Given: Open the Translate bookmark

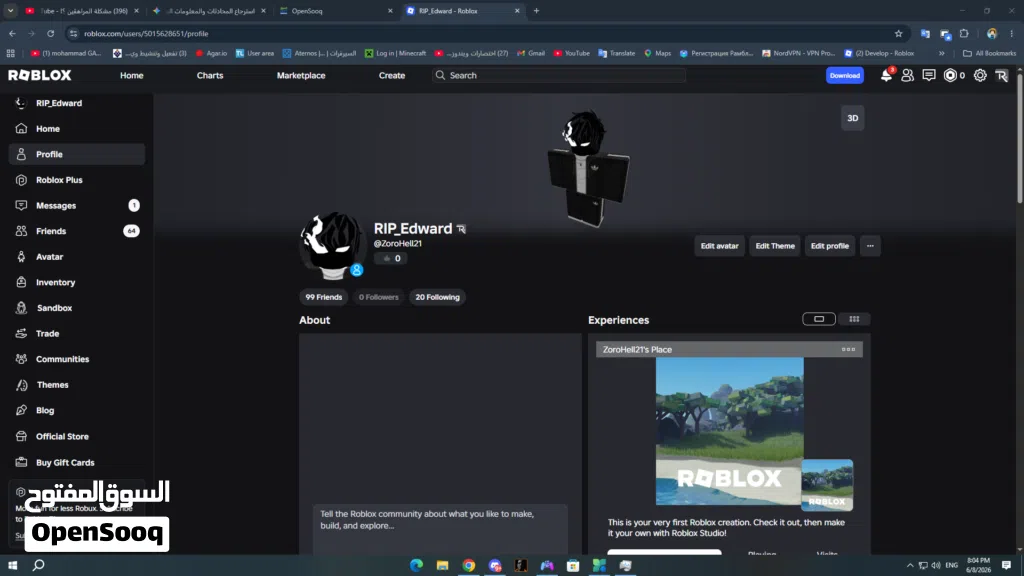Looking at the screenshot, I should (616, 54).
